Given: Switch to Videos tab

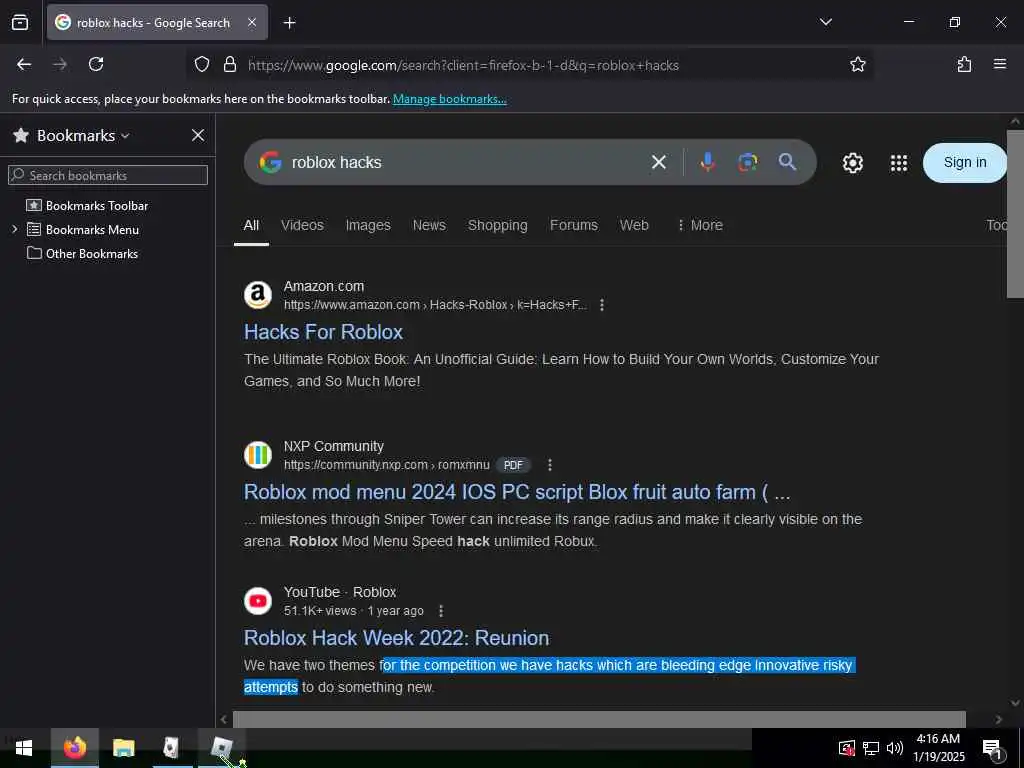Looking at the screenshot, I should (302, 225).
